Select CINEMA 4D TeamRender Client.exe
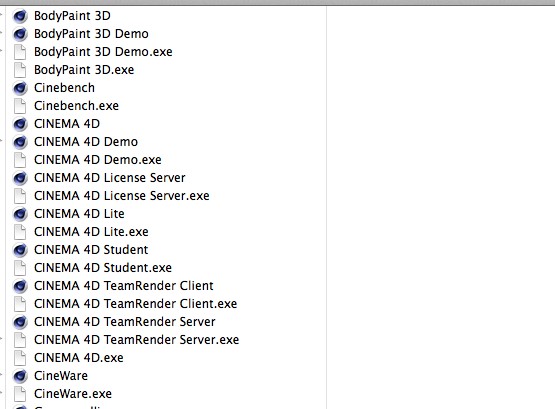 [x=136, y=304]
